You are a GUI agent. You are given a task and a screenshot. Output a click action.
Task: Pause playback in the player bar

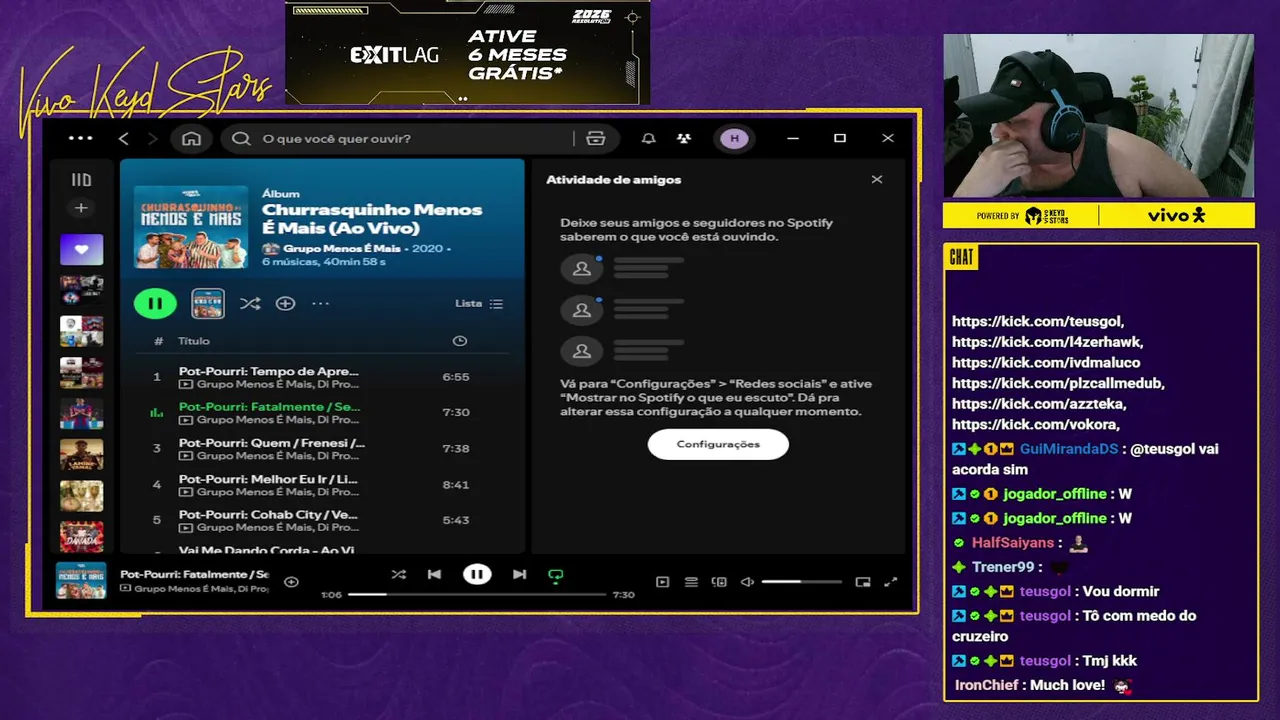click(477, 574)
